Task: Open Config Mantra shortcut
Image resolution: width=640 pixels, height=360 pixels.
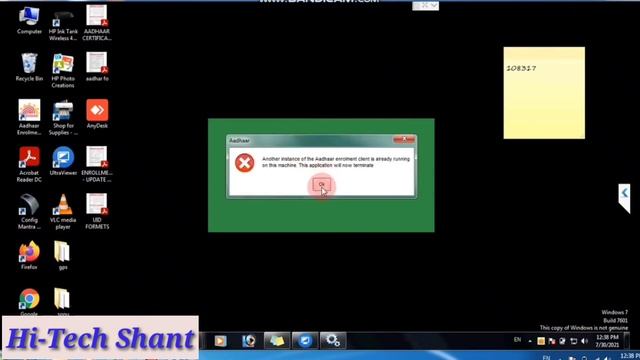Action: tap(29, 211)
